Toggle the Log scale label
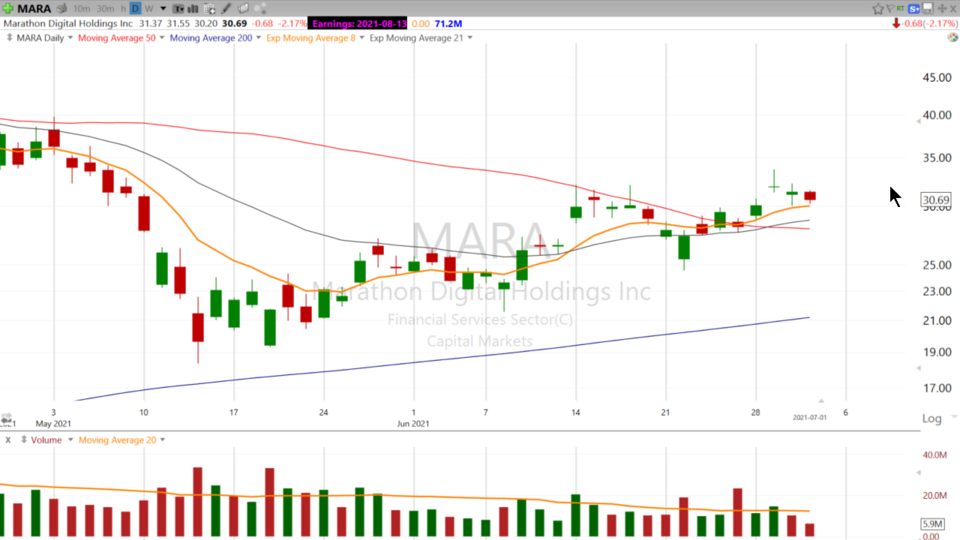The height and width of the screenshot is (540, 960). pyautogui.click(x=932, y=418)
